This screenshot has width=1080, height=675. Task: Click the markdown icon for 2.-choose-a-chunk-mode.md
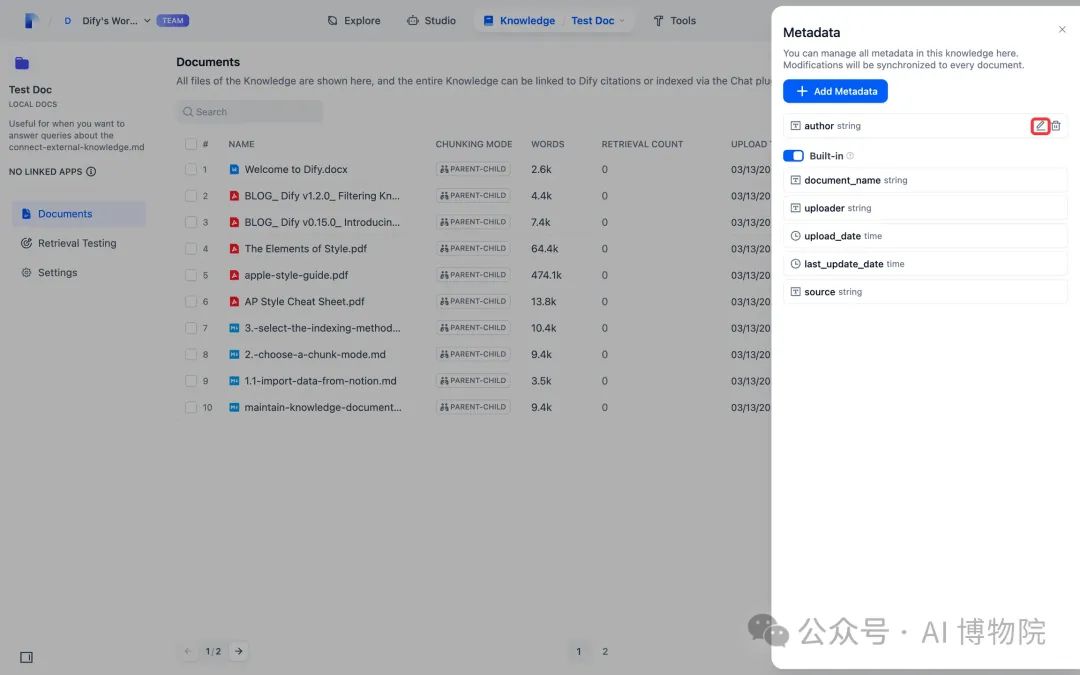[234, 354]
